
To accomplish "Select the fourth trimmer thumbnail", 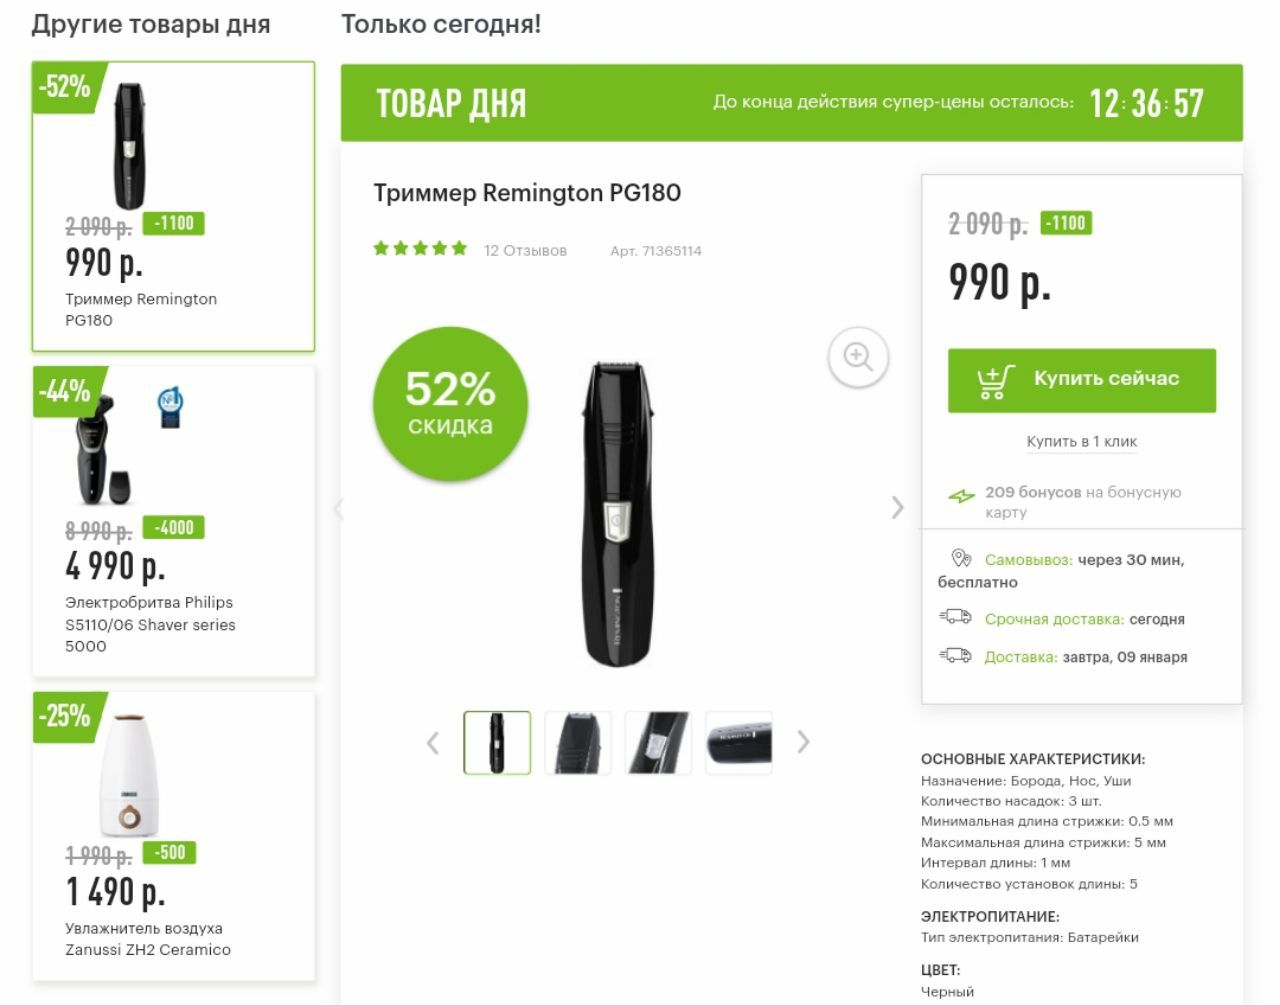I will [x=739, y=743].
